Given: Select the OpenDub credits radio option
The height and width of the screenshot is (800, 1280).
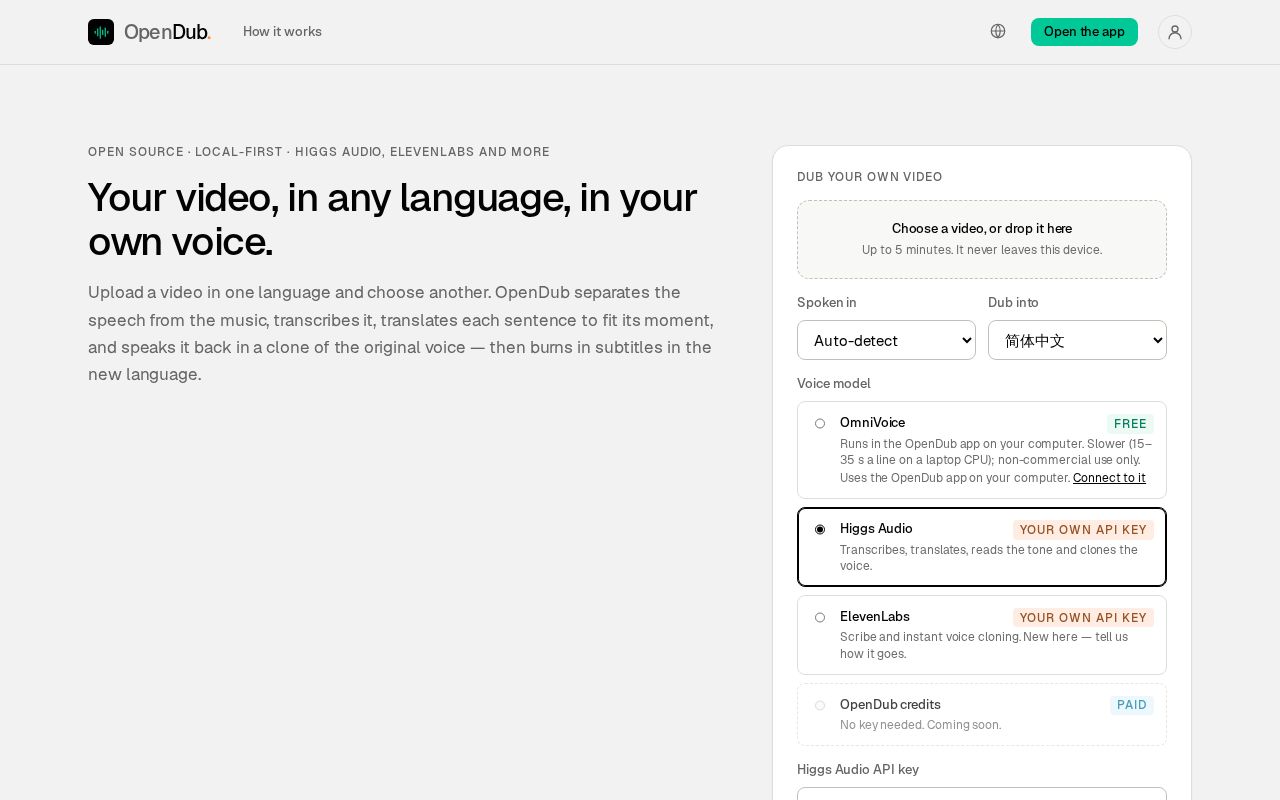Looking at the screenshot, I should pos(820,705).
